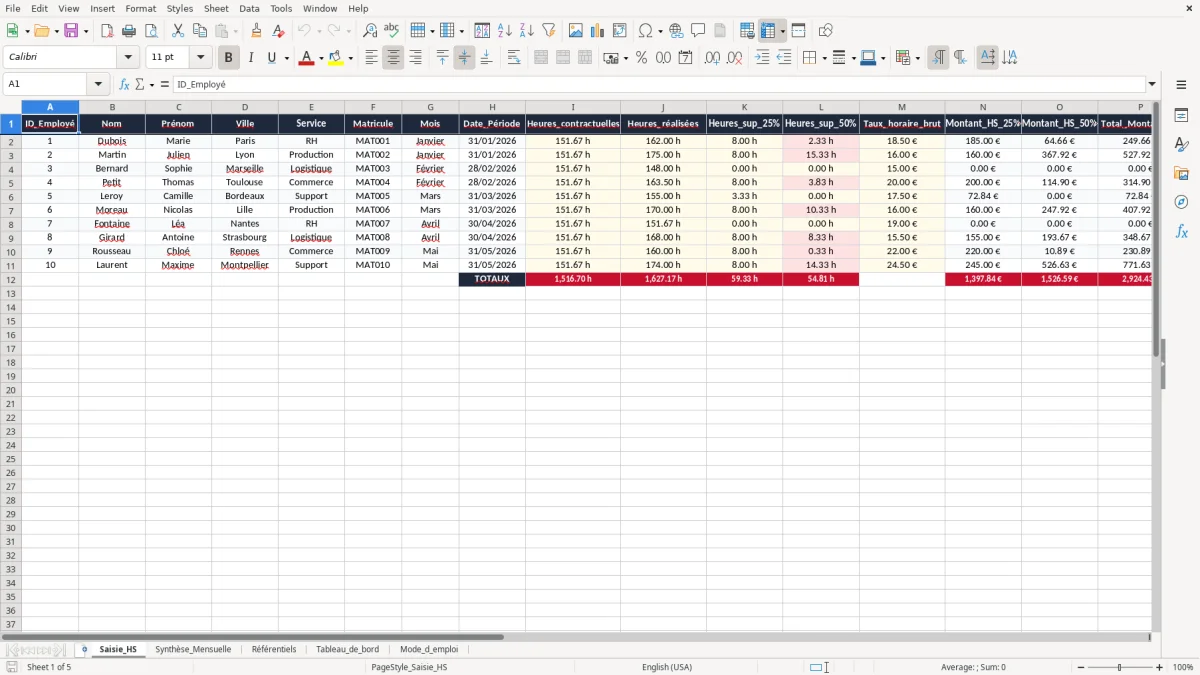Image resolution: width=1200 pixels, height=675 pixels.
Task: Click the Clear Direct Formatting icon
Action: (x=278, y=31)
